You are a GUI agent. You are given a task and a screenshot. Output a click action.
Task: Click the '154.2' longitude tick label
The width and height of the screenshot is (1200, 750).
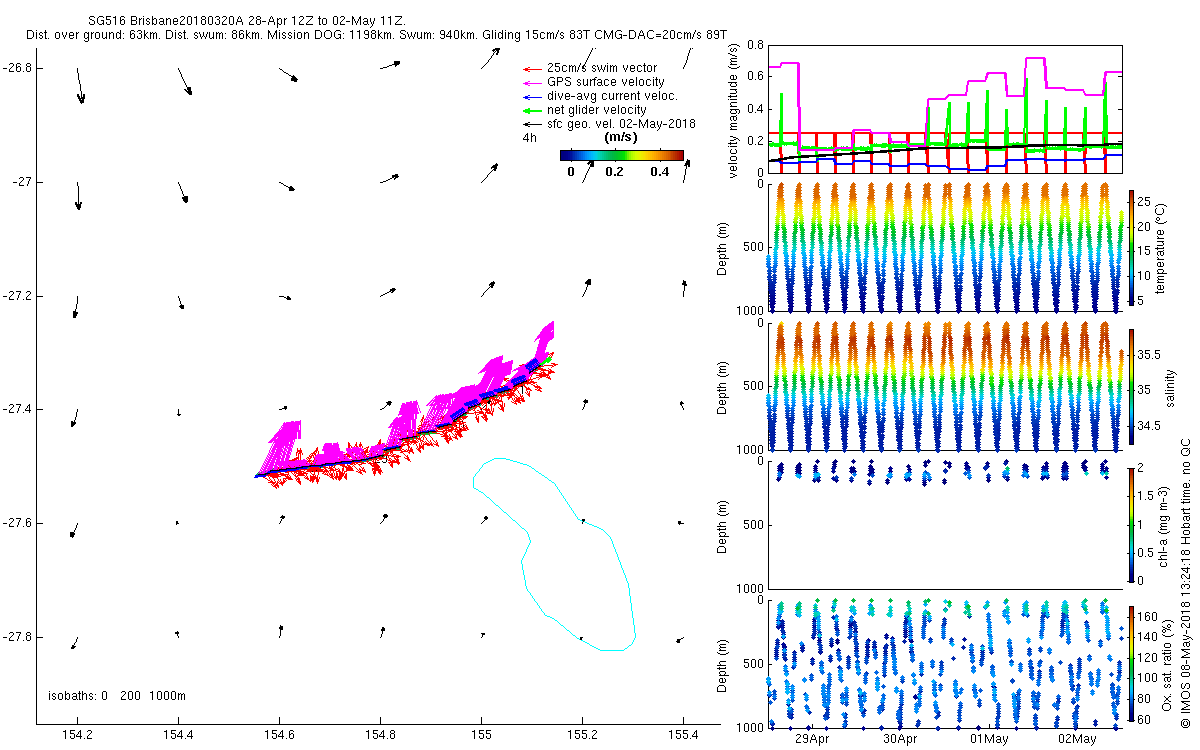pyautogui.click(x=77, y=737)
